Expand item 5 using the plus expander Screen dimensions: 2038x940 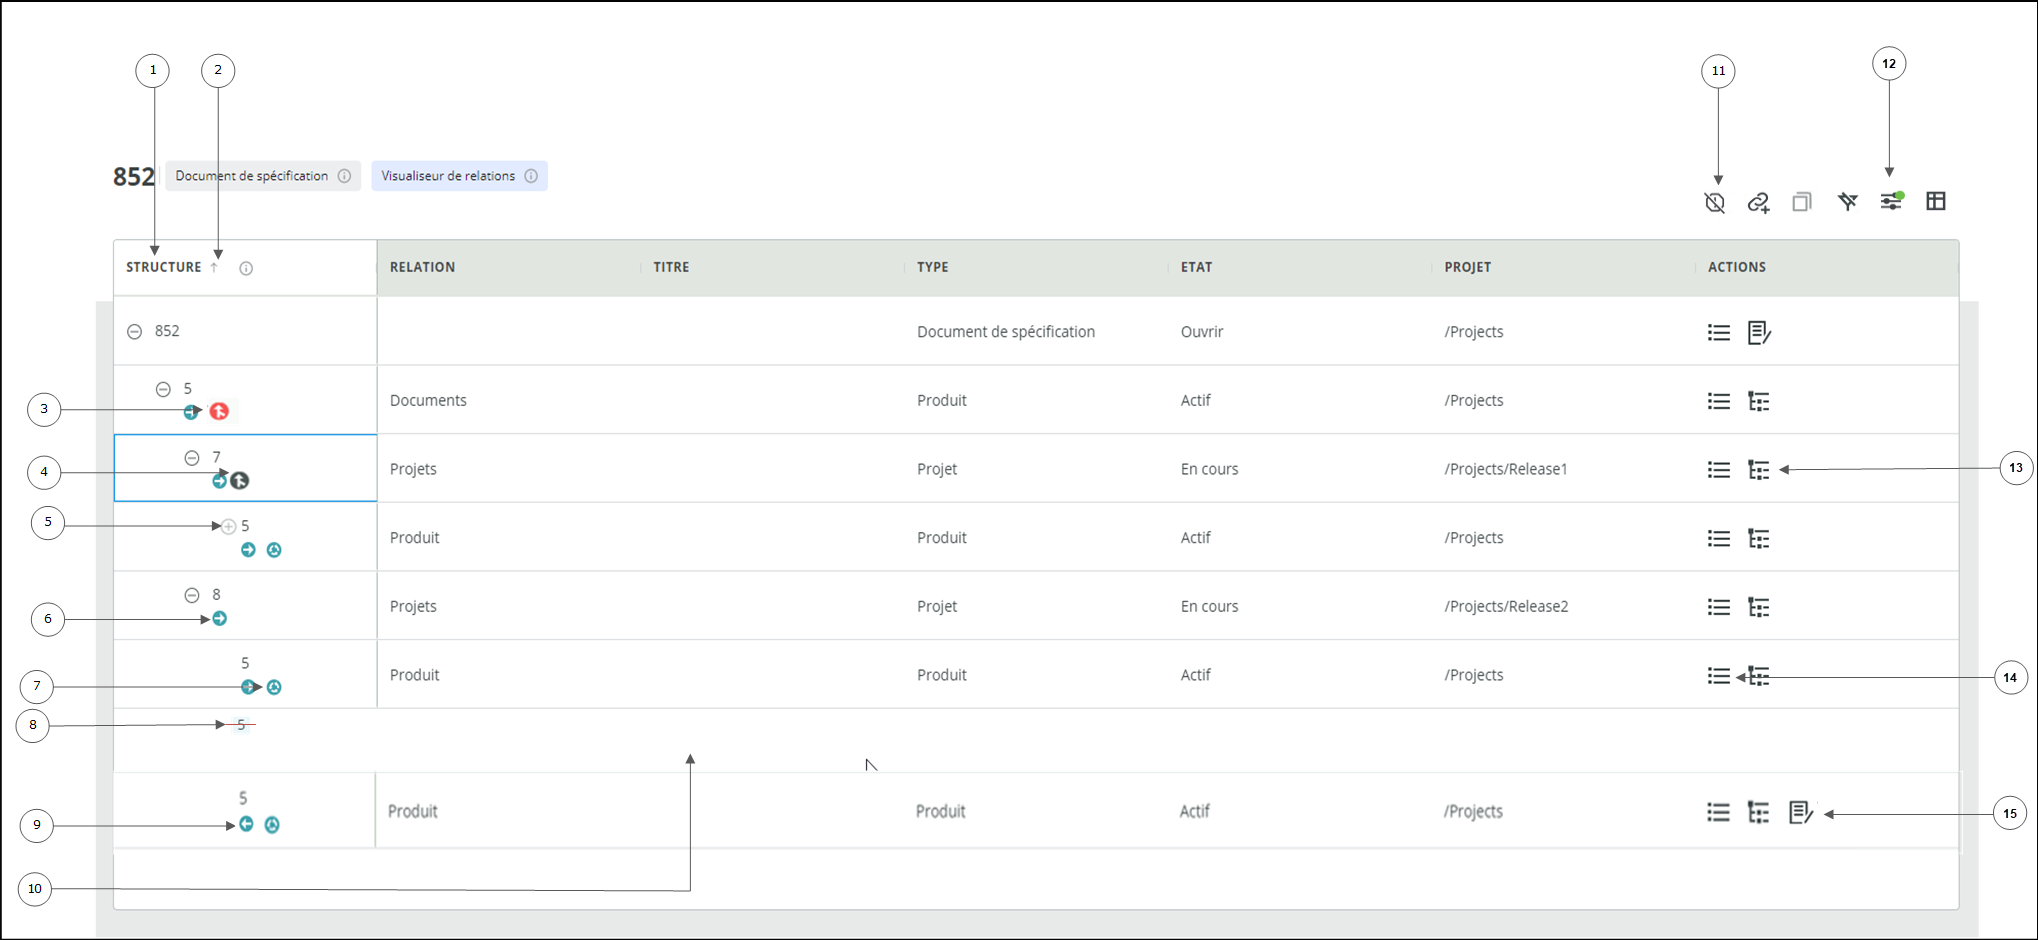(229, 526)
